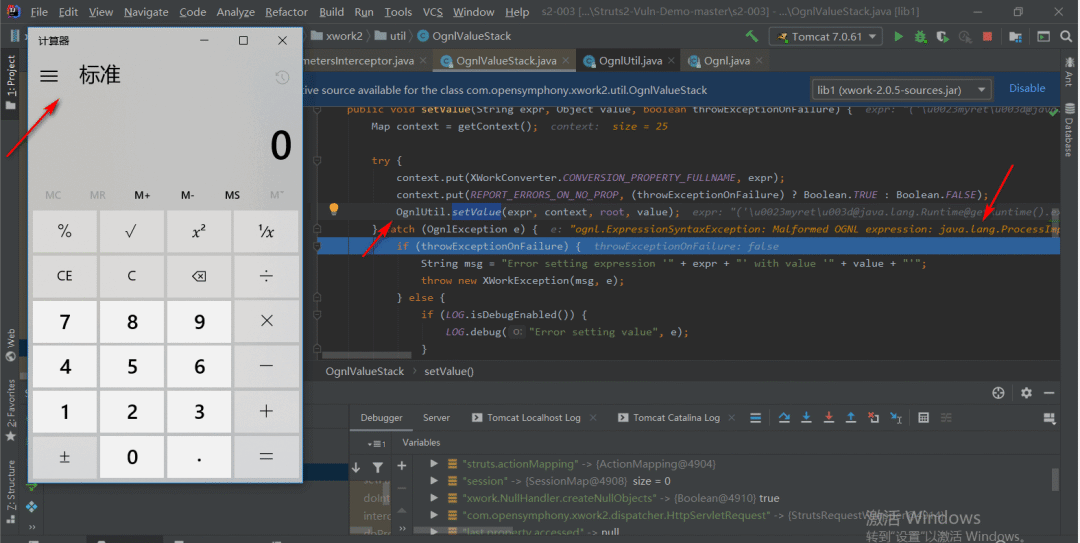The image size is (1080, 543).
Task: Switch to the OgnlUtil.java editor tab
Action: click(630, 61)
